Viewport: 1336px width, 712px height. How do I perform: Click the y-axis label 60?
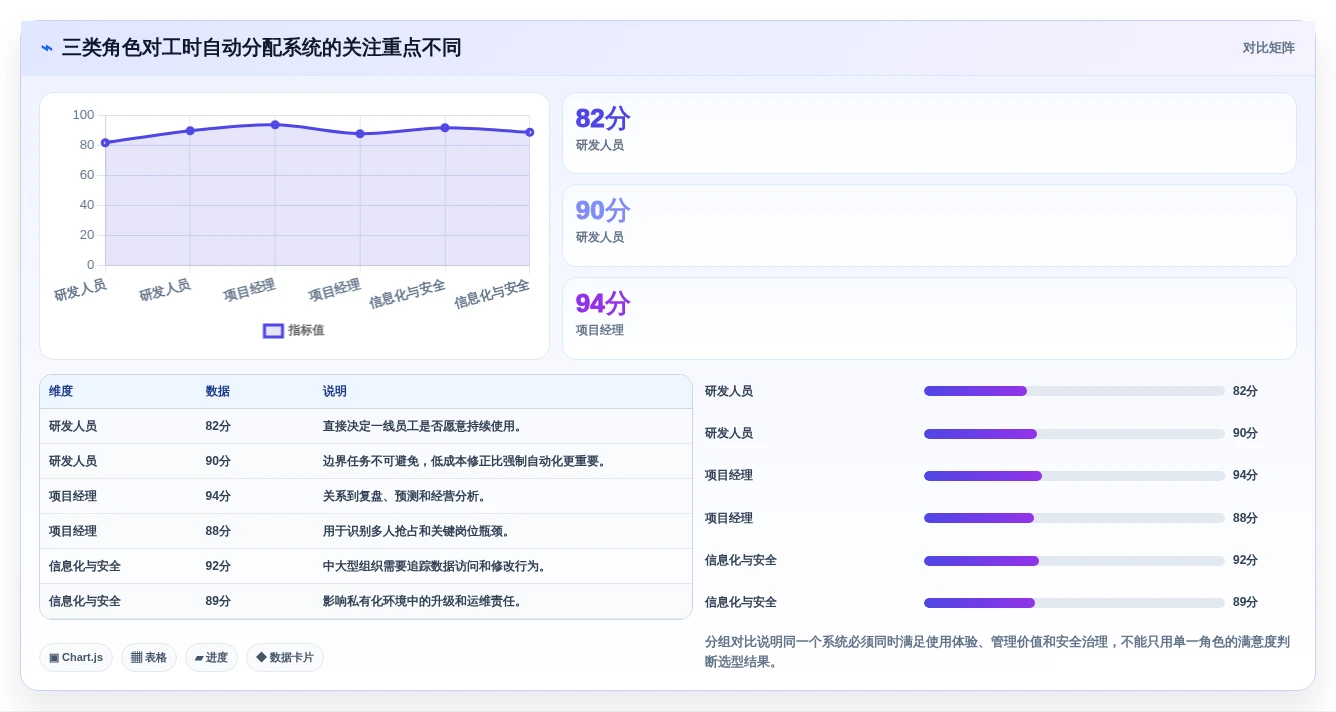point(87,175)
